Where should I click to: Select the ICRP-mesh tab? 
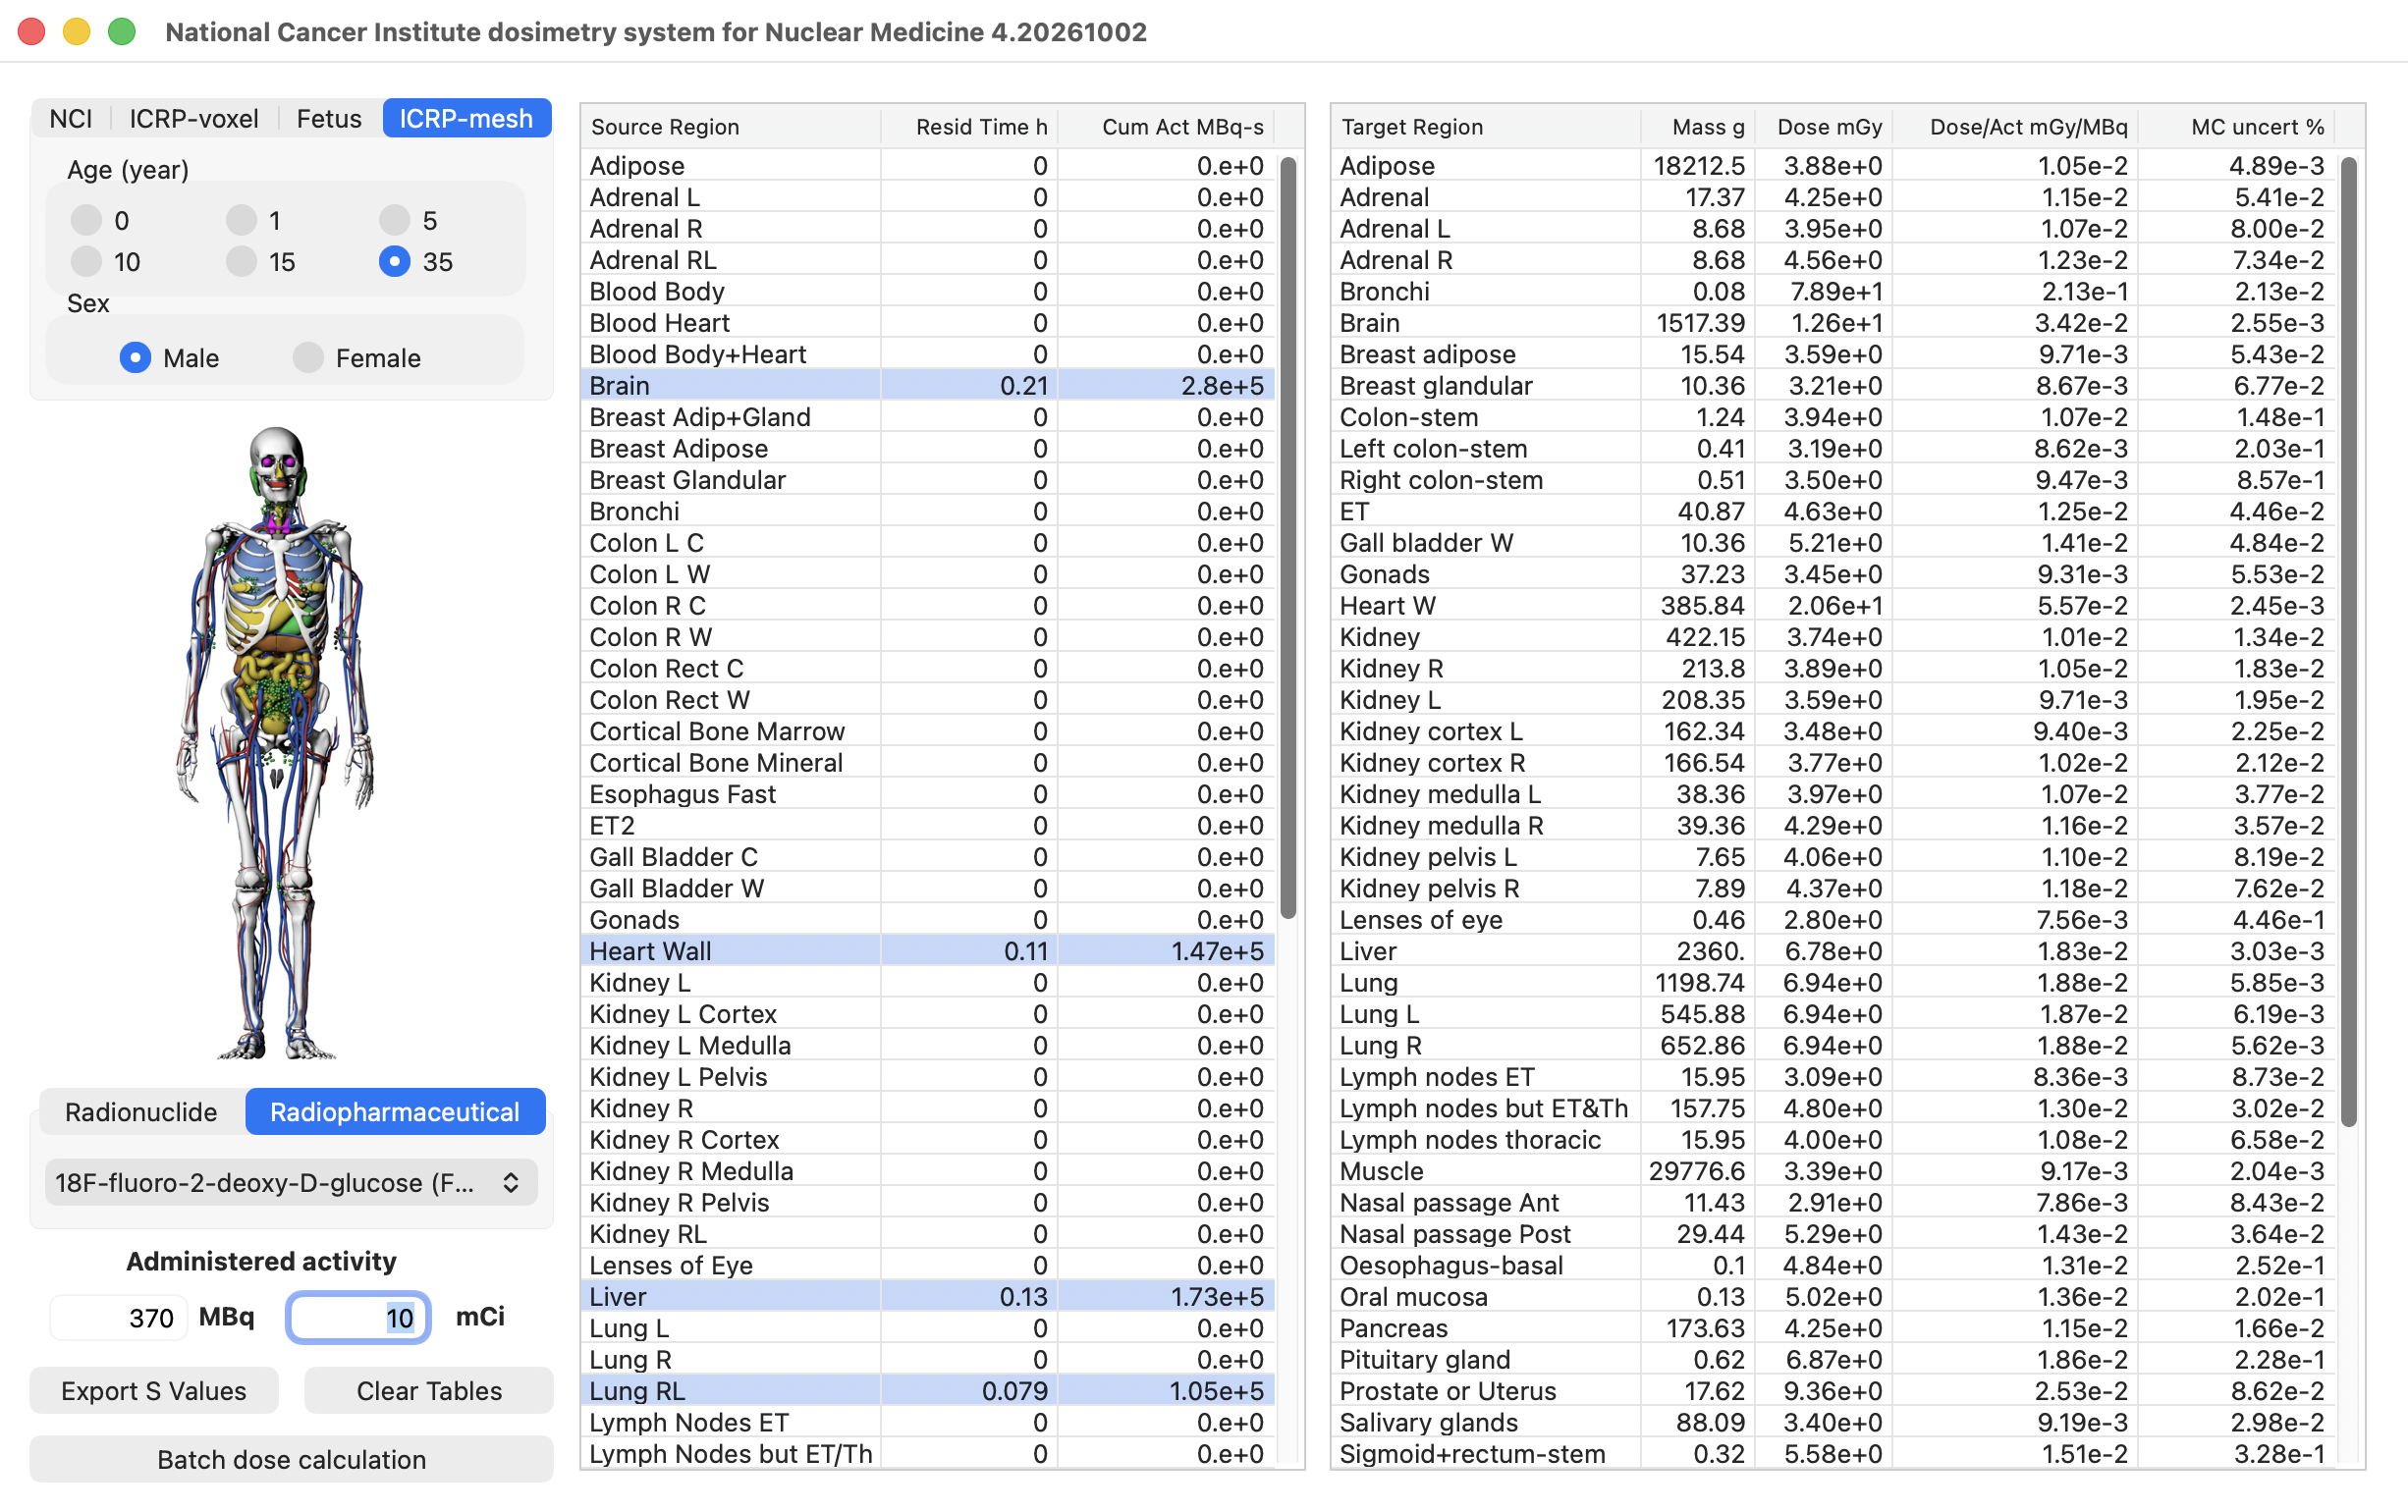[x=467, y=118]
